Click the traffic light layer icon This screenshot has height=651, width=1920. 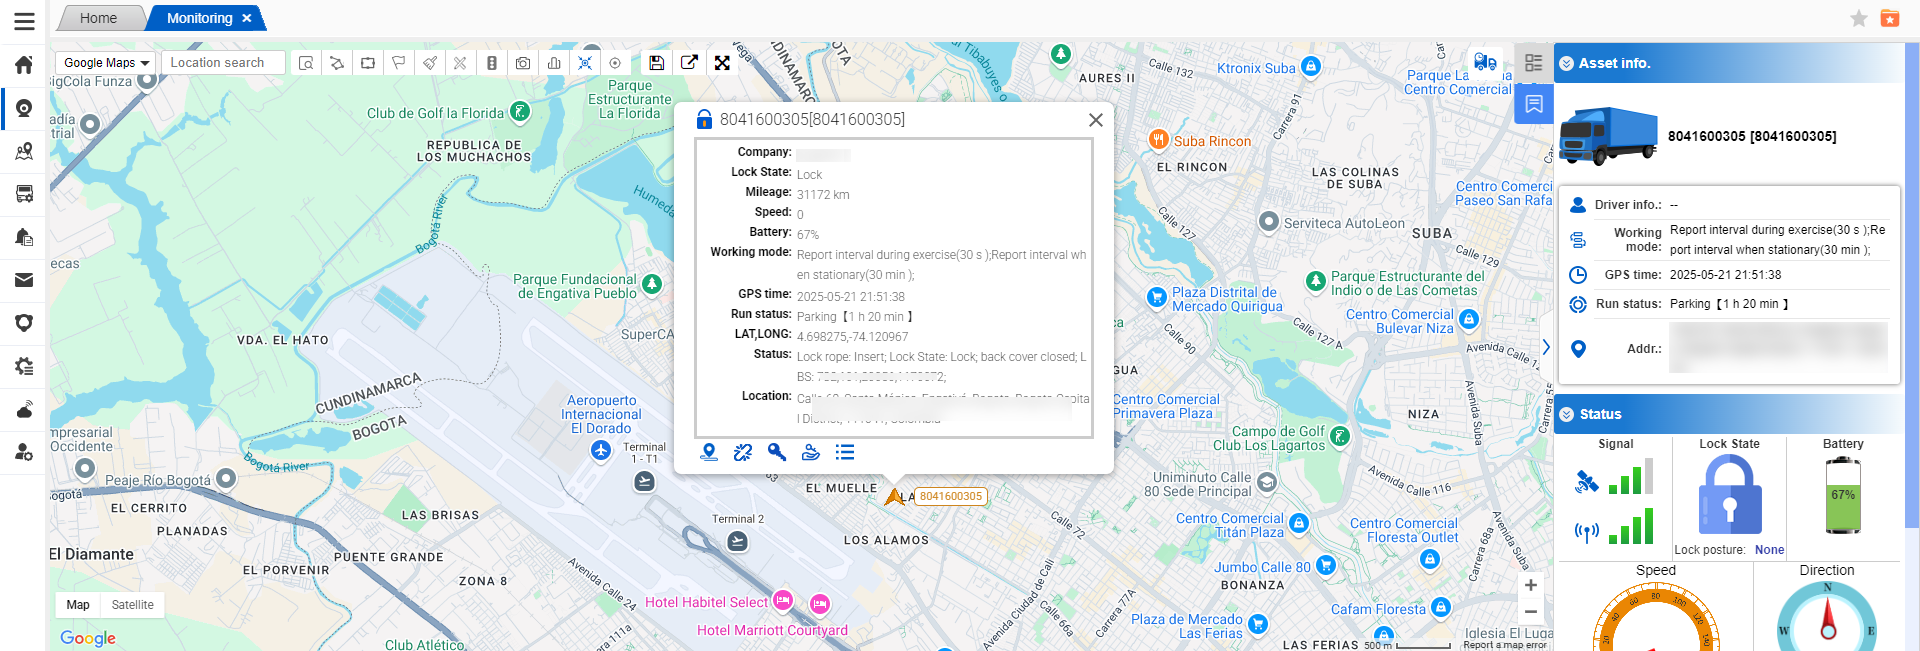tap(492, 63)
